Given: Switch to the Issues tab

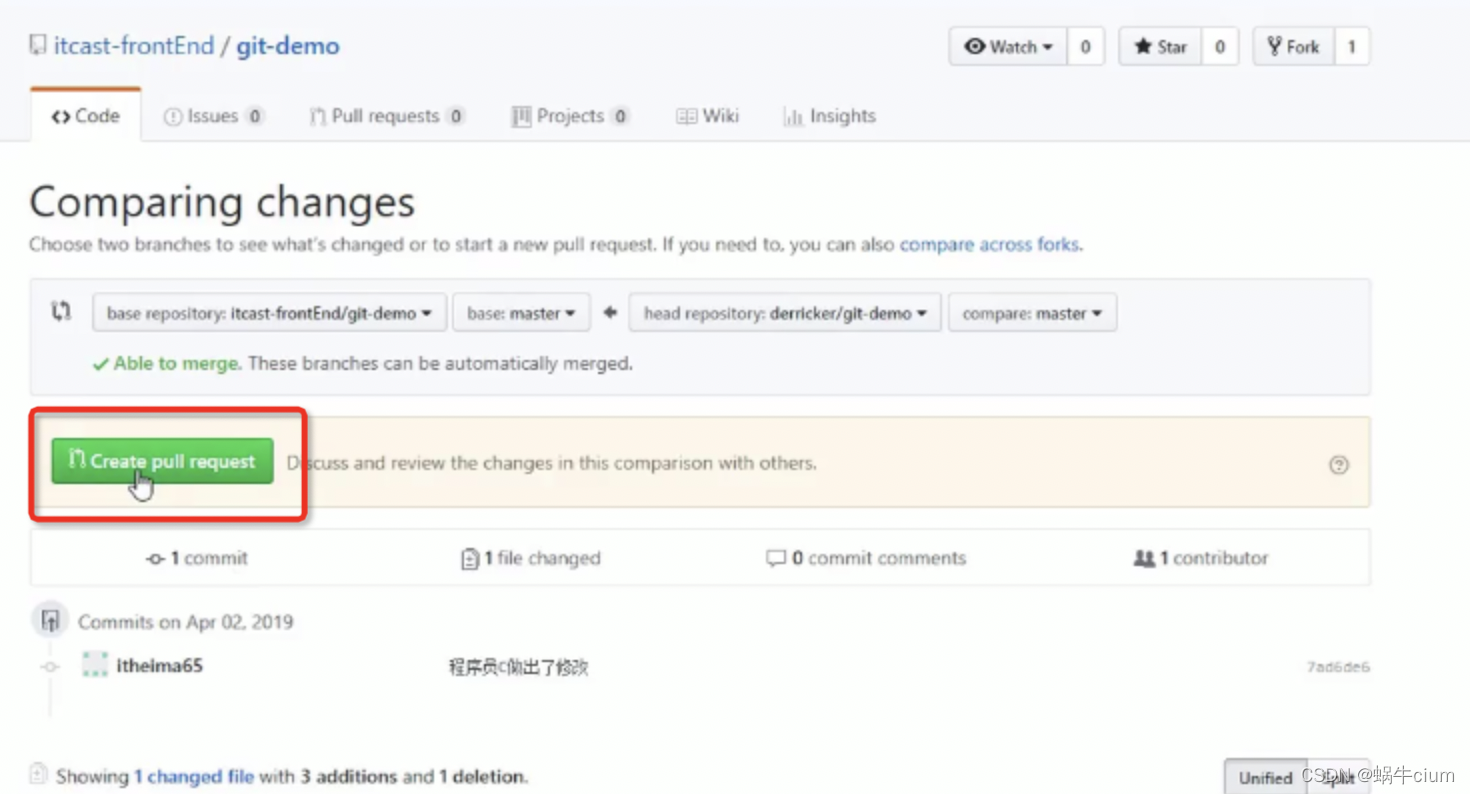Looking at the screenshot, I should point(213,116).
